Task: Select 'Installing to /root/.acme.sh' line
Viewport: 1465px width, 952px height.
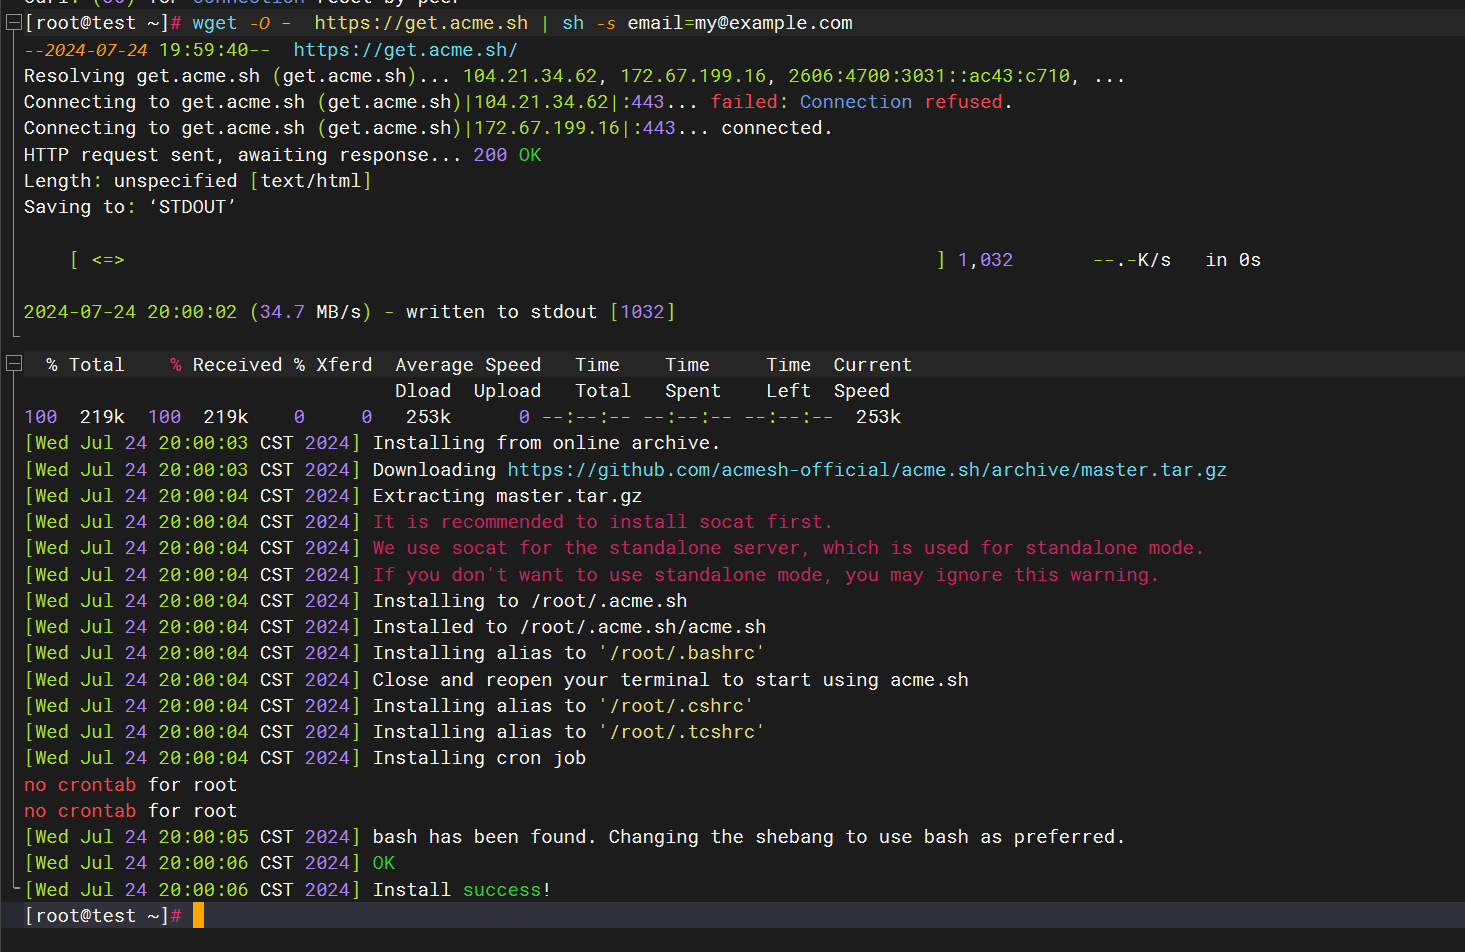Action: coord(530,601)
